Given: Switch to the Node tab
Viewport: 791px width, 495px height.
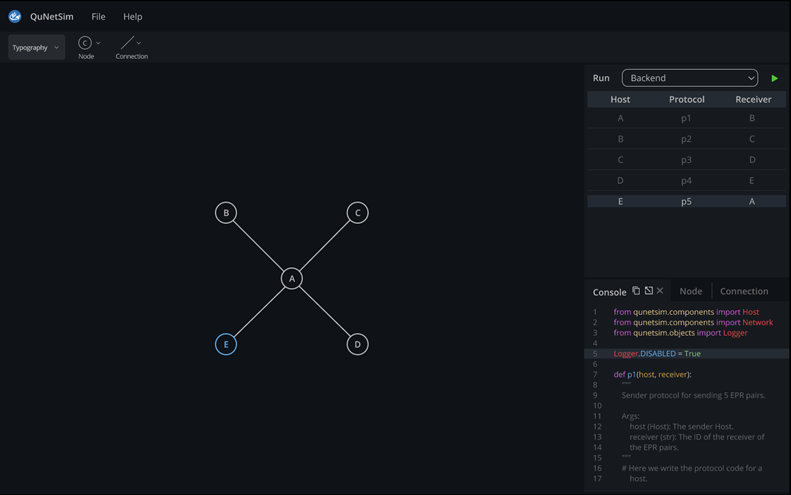Looking at the screenshot, I should point(691,291).
